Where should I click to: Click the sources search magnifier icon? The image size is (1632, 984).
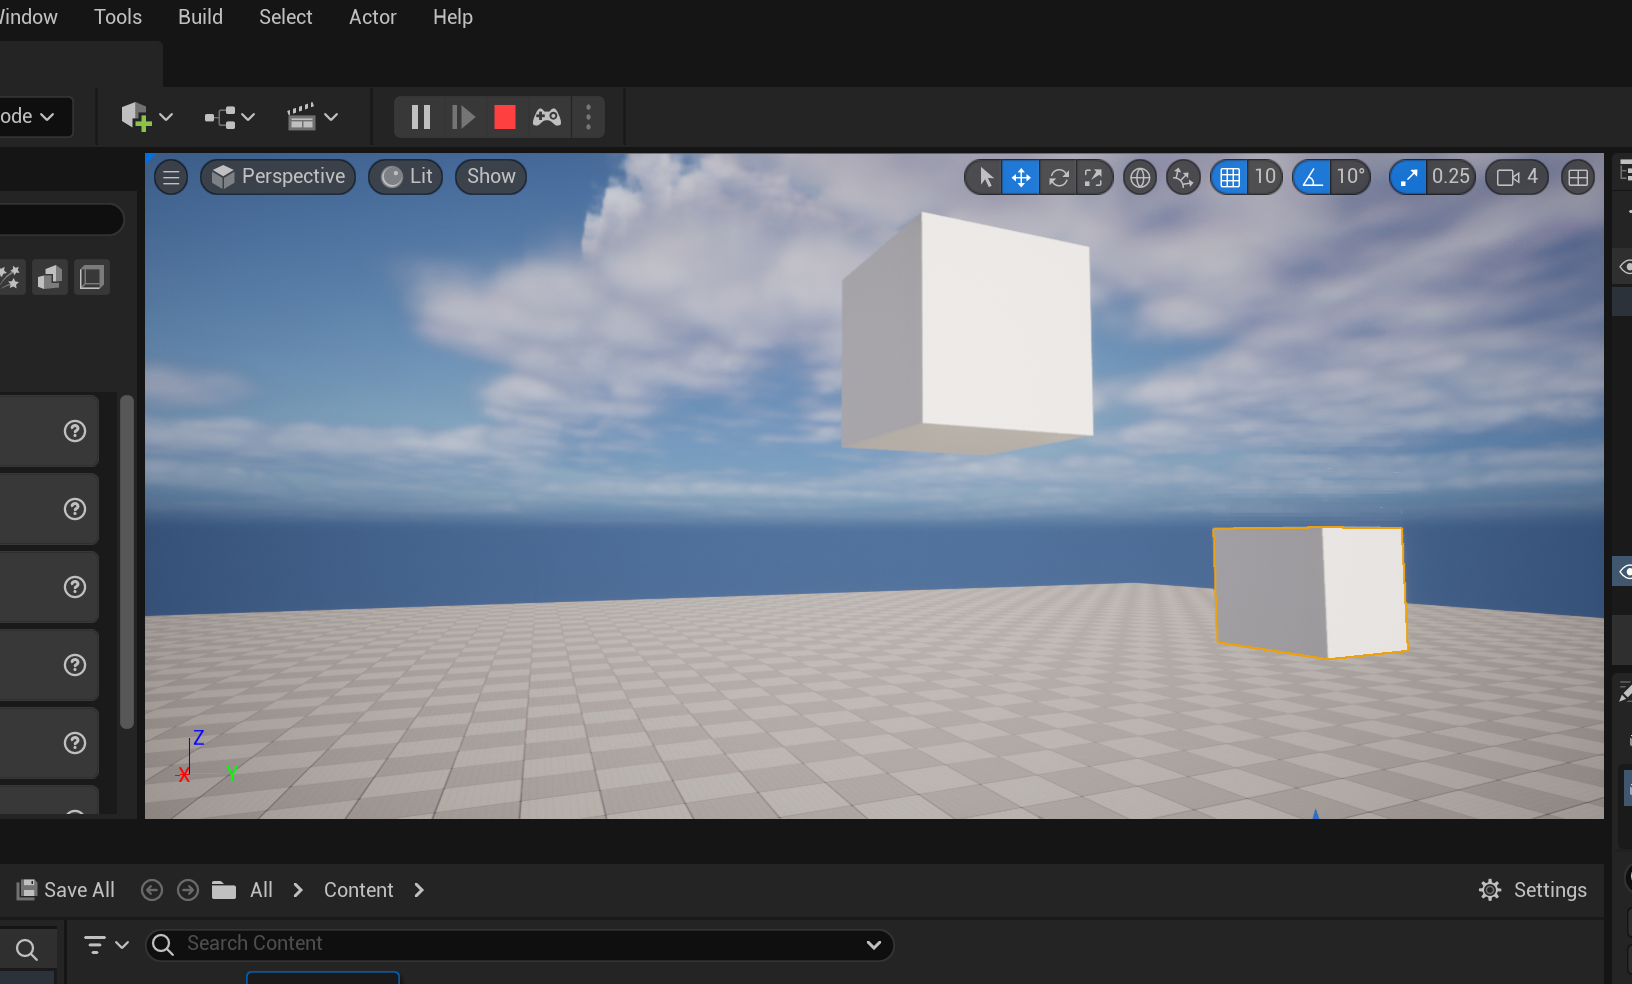tap(27, 950)
